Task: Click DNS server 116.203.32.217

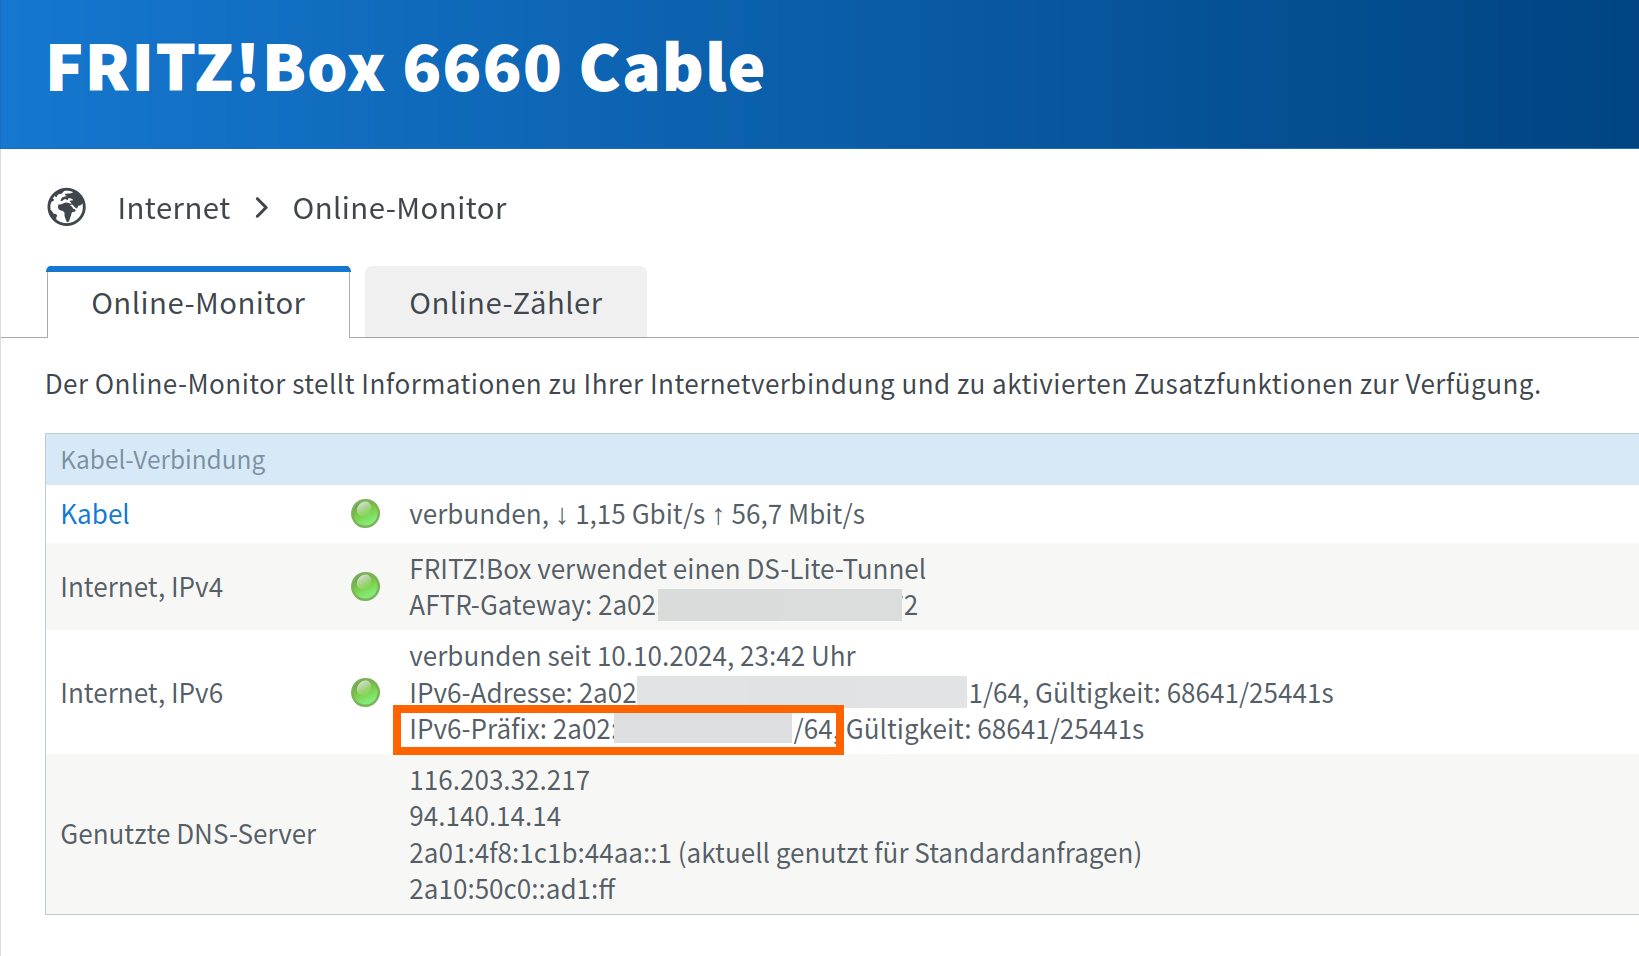Action: 500,780
